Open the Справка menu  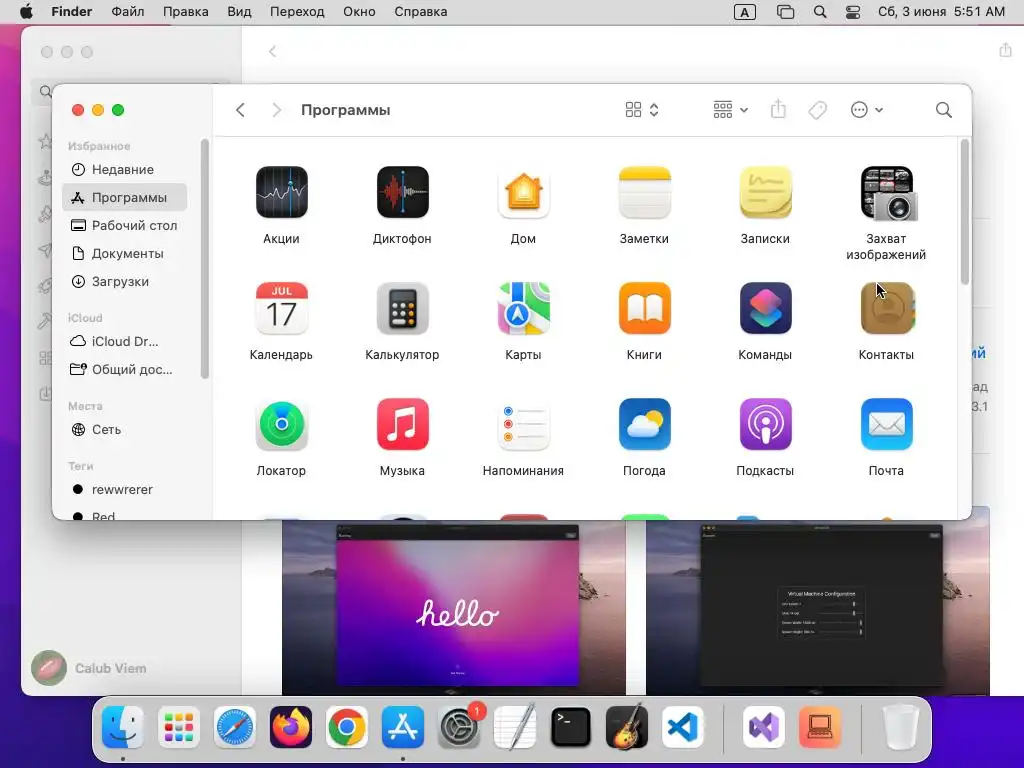point(421,12)
